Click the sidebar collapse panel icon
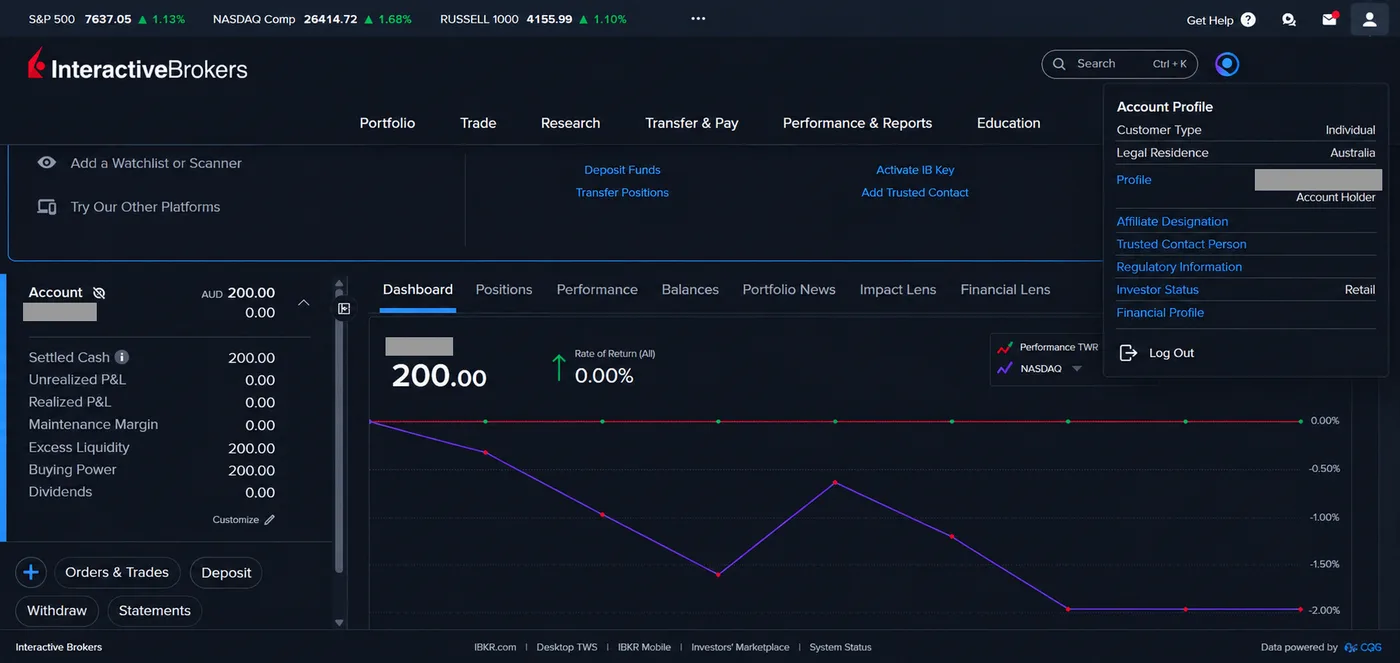This screenshot has width=1400, height=663. pyautogui.click(x=344, y=309)
